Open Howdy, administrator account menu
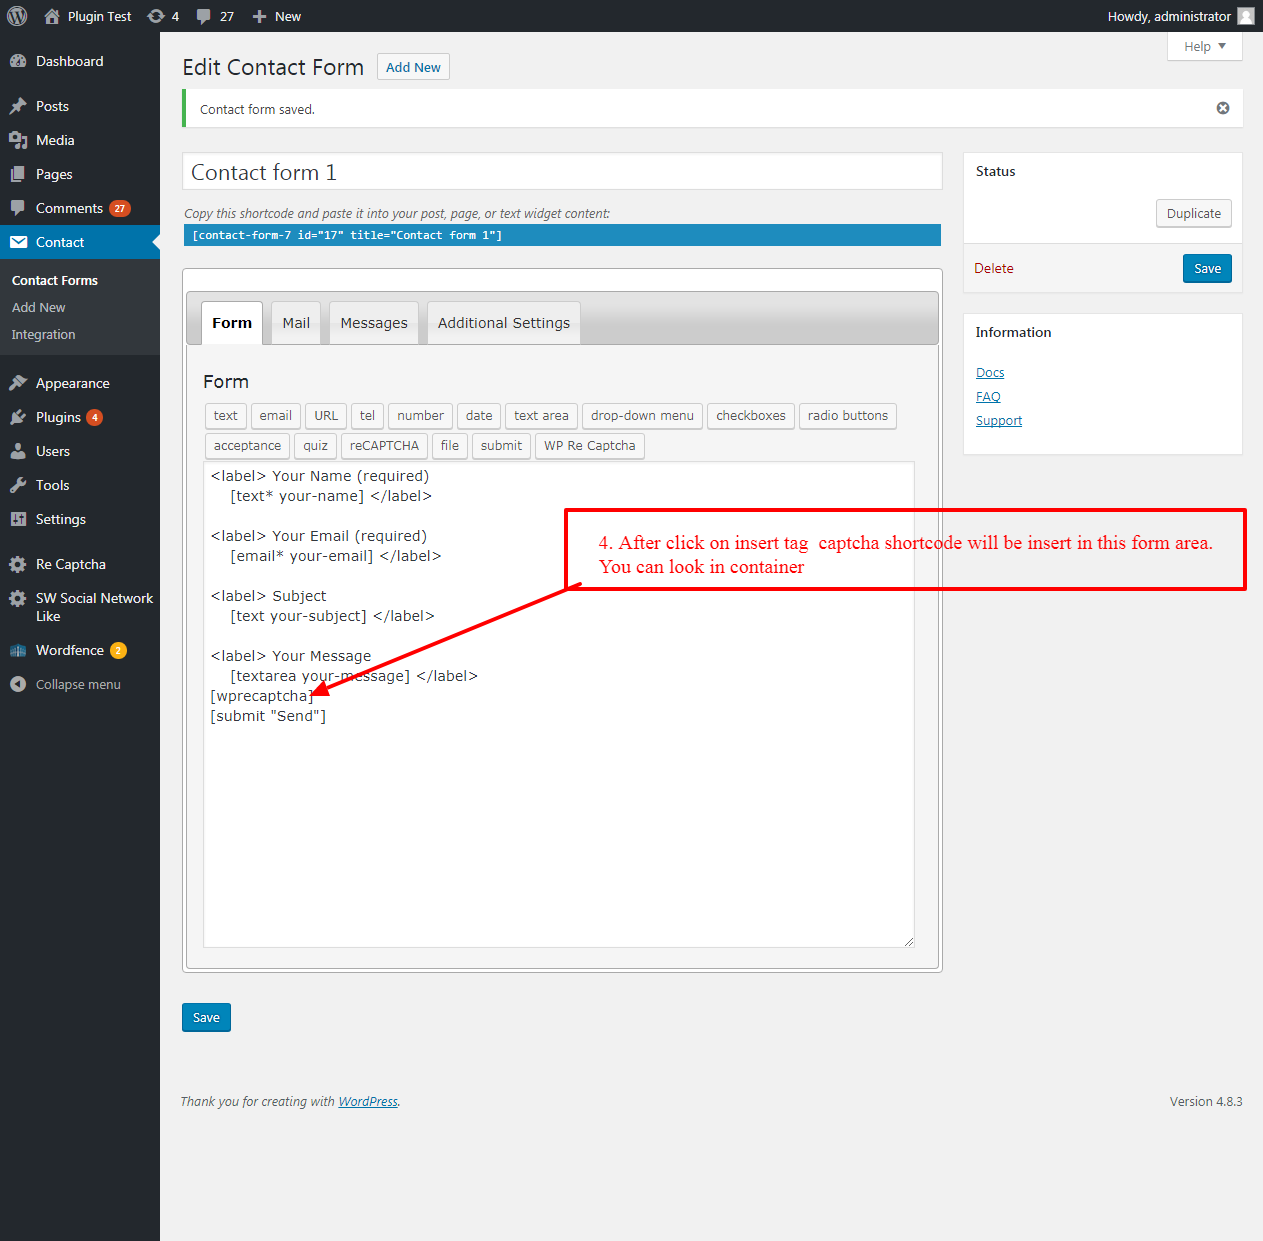Image resolution: width=1263 pixels, height=1241 pixels. pos(1180,16)
